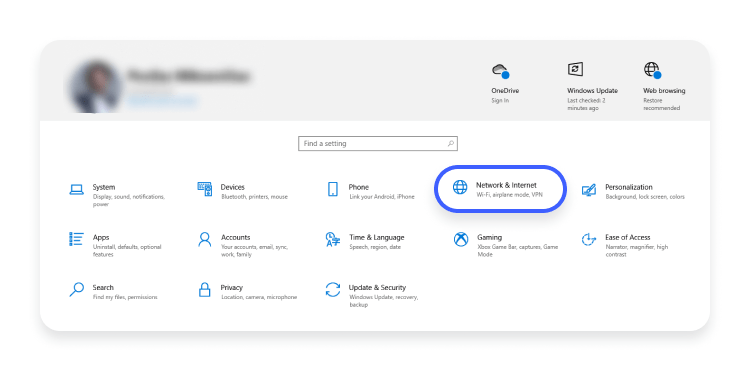Focus the Find a setting field
This screenshot has width=750, height=371.
pyautogui.click(x=378, y=143)
